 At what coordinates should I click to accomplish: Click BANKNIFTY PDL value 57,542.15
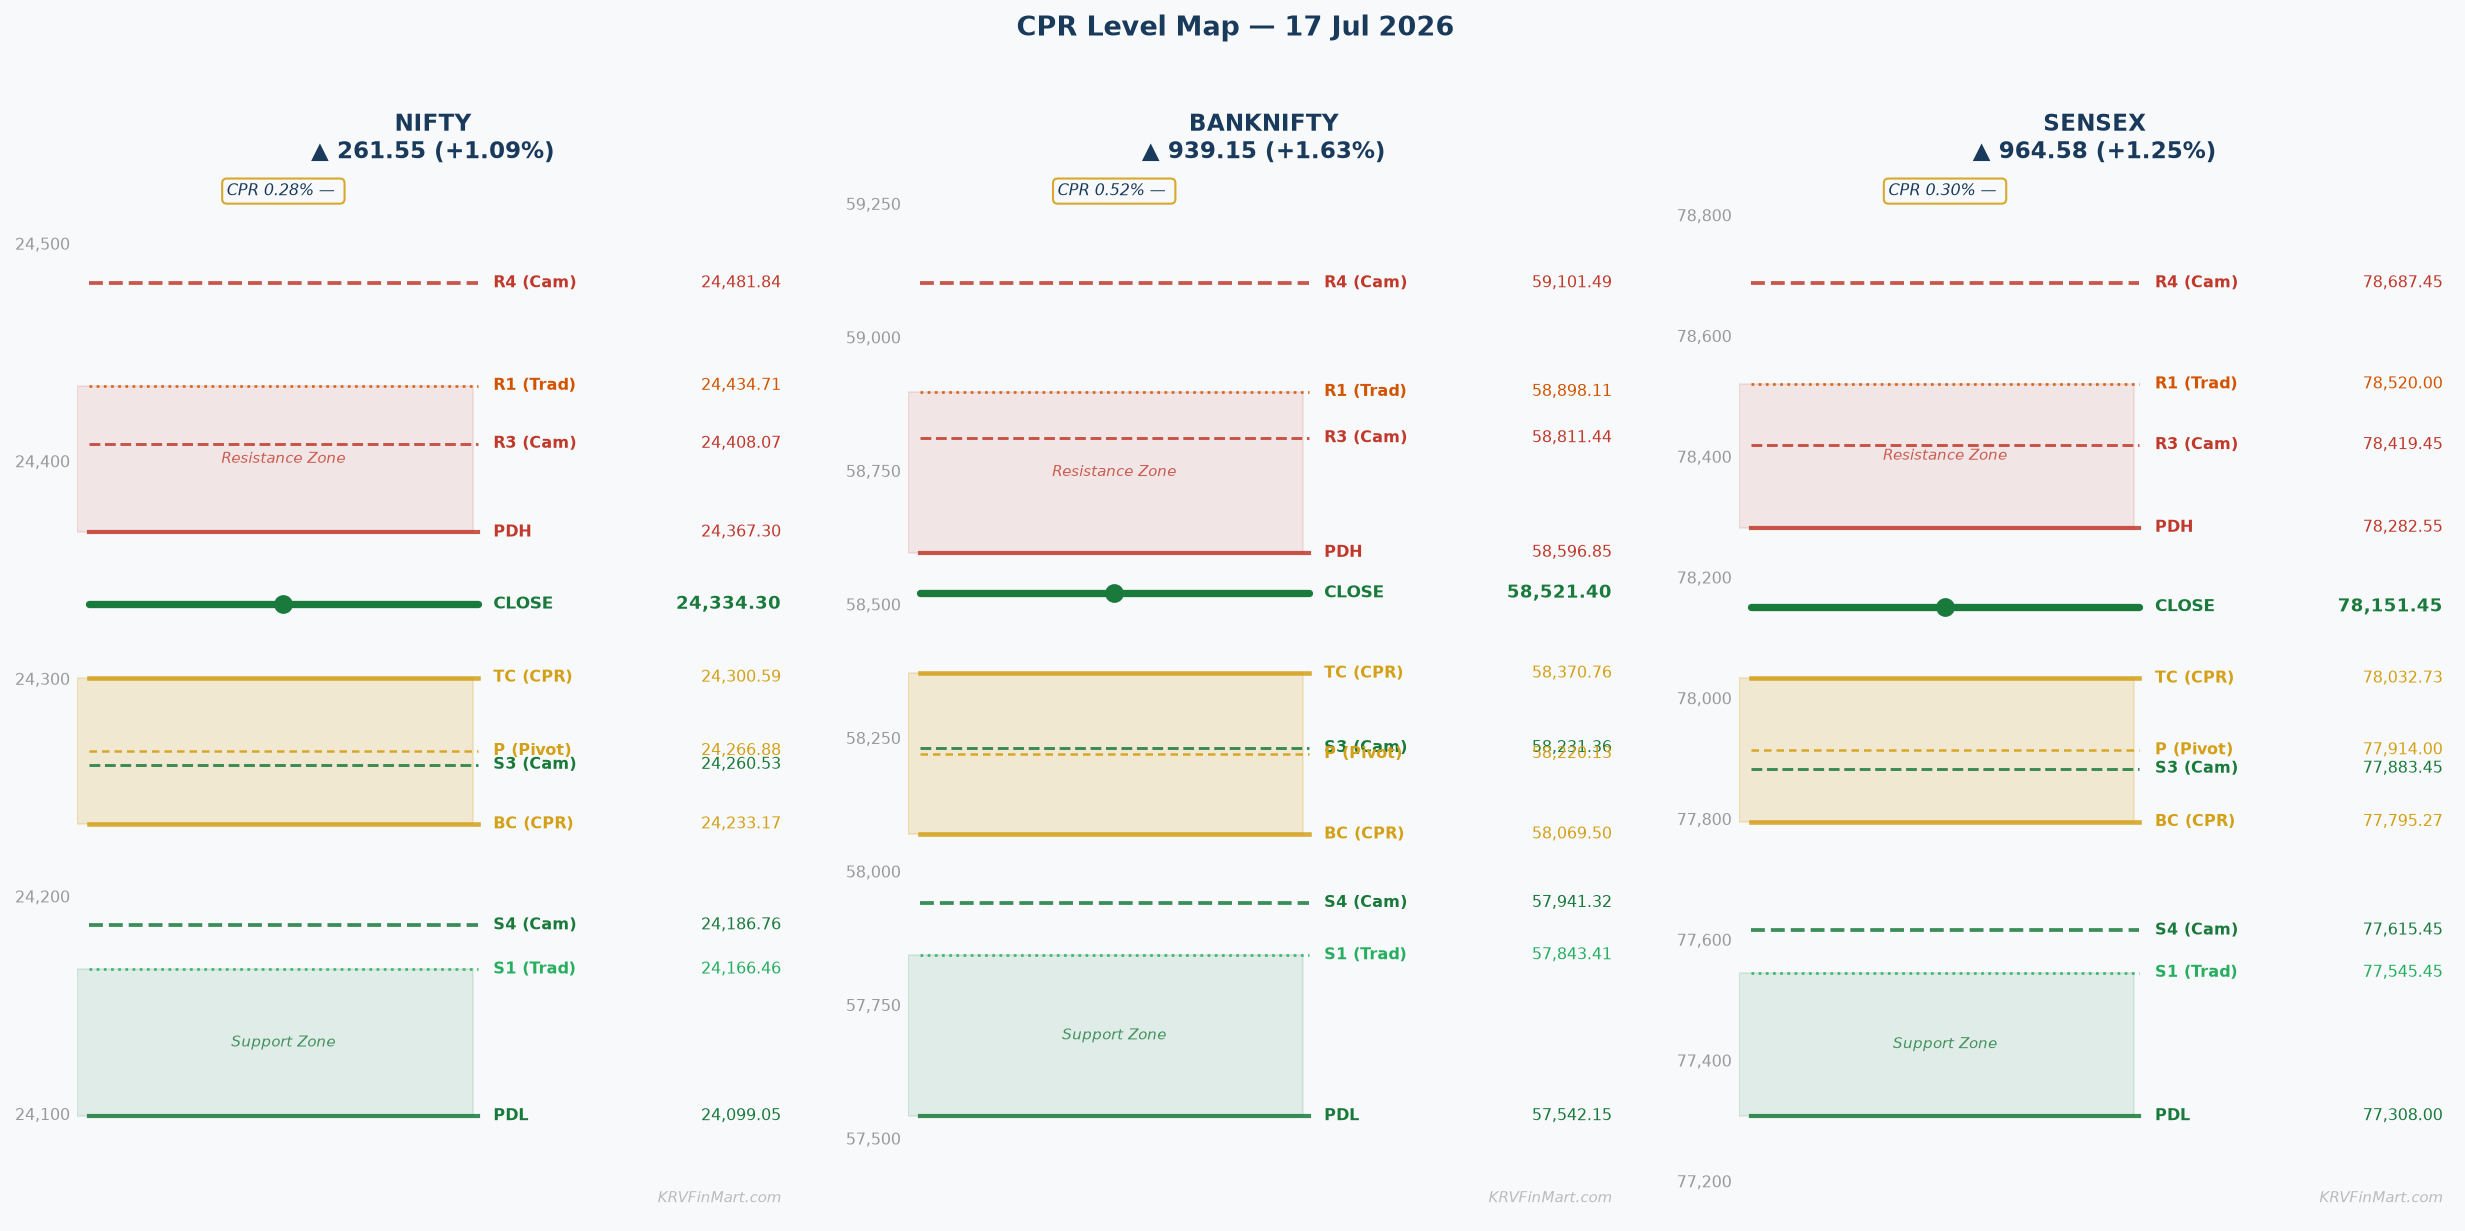(x=1572, y=1116)
